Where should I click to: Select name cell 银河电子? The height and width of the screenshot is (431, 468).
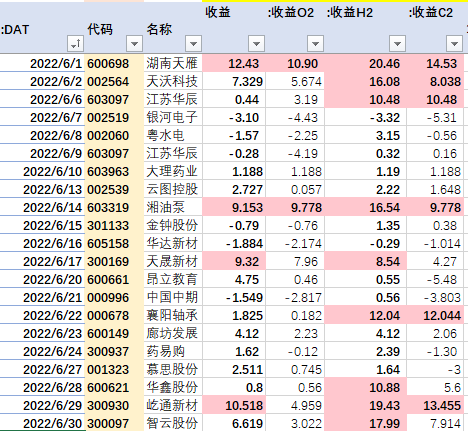click(x=173, y=117)
